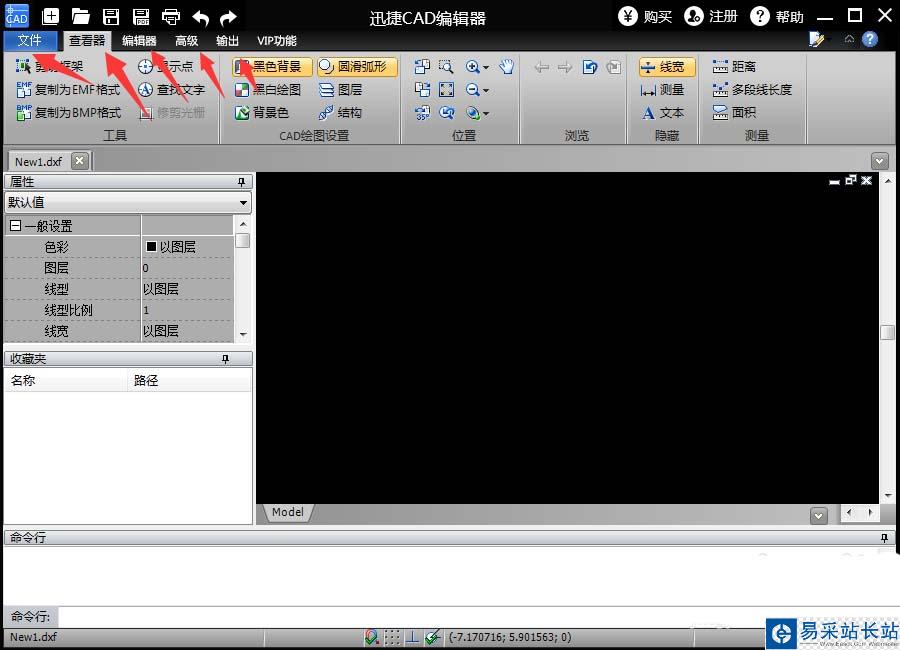Click 复制为EMF格式 tool

click(68, 90)
